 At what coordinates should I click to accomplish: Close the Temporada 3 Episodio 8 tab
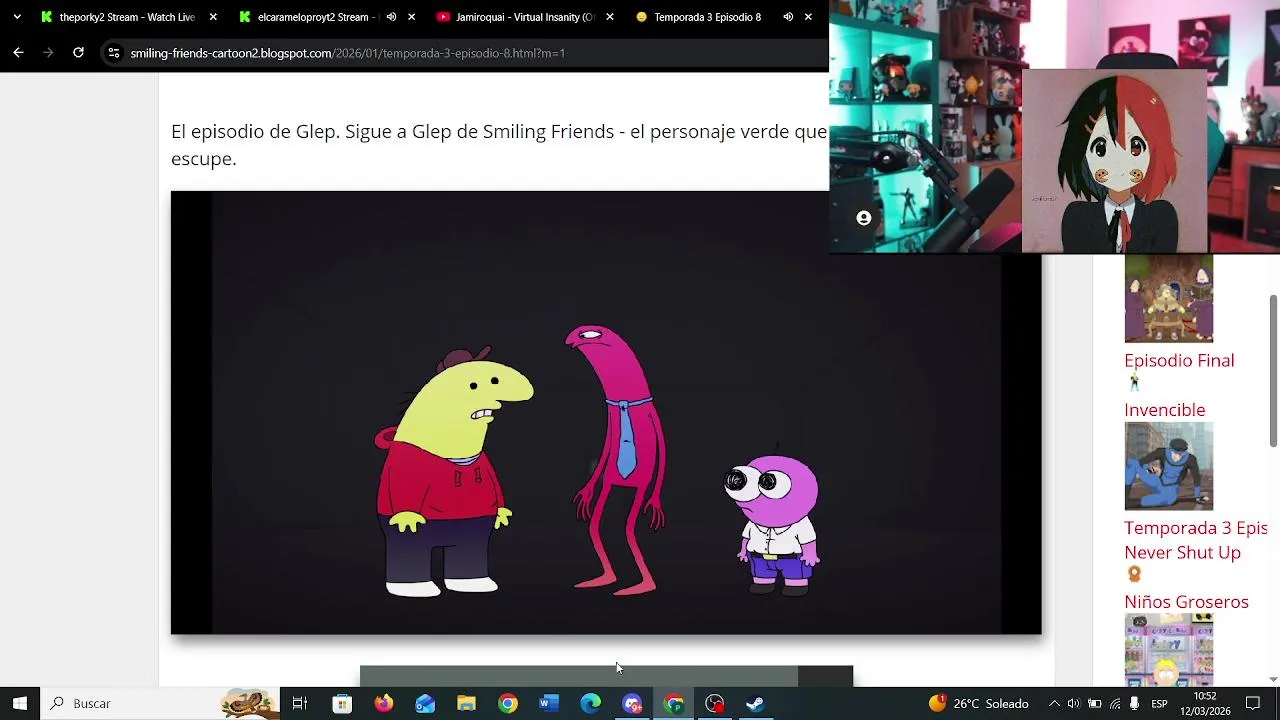click(808, 17)
